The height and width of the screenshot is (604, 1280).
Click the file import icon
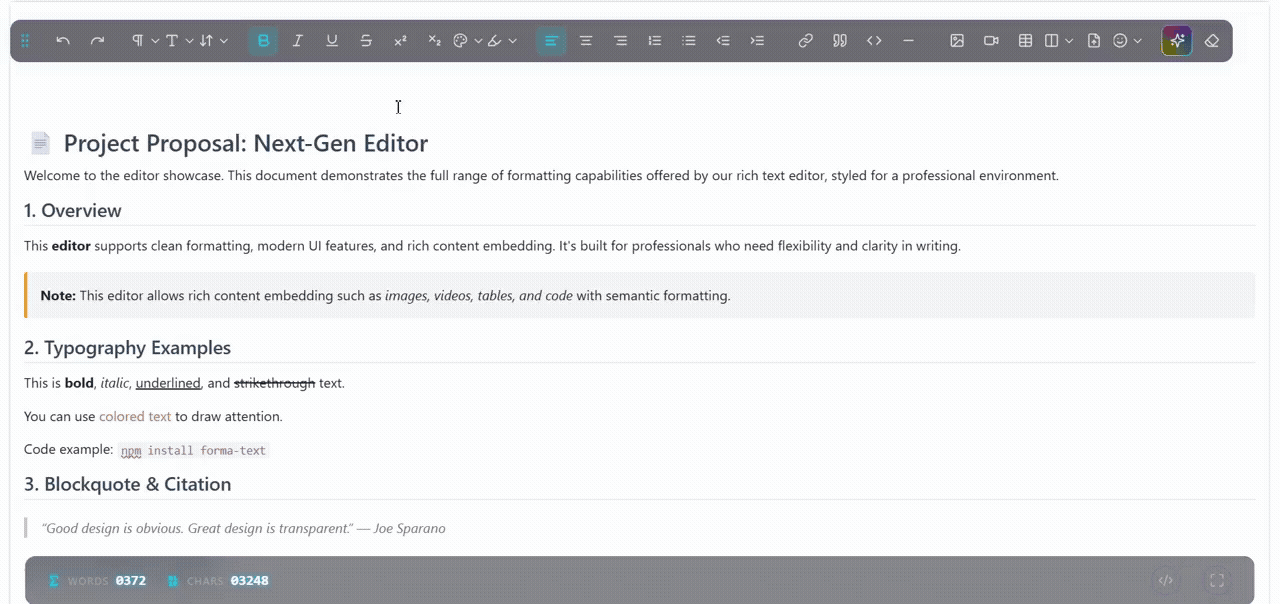pyautogui.click(x=1094, y=41)
